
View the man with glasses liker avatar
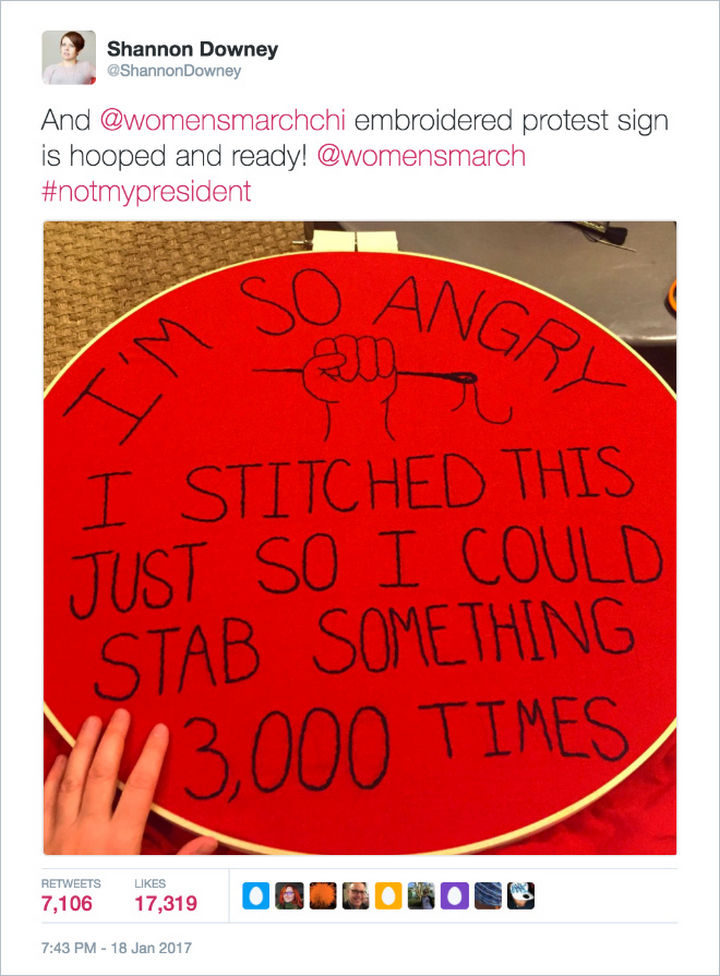point(355,896)
